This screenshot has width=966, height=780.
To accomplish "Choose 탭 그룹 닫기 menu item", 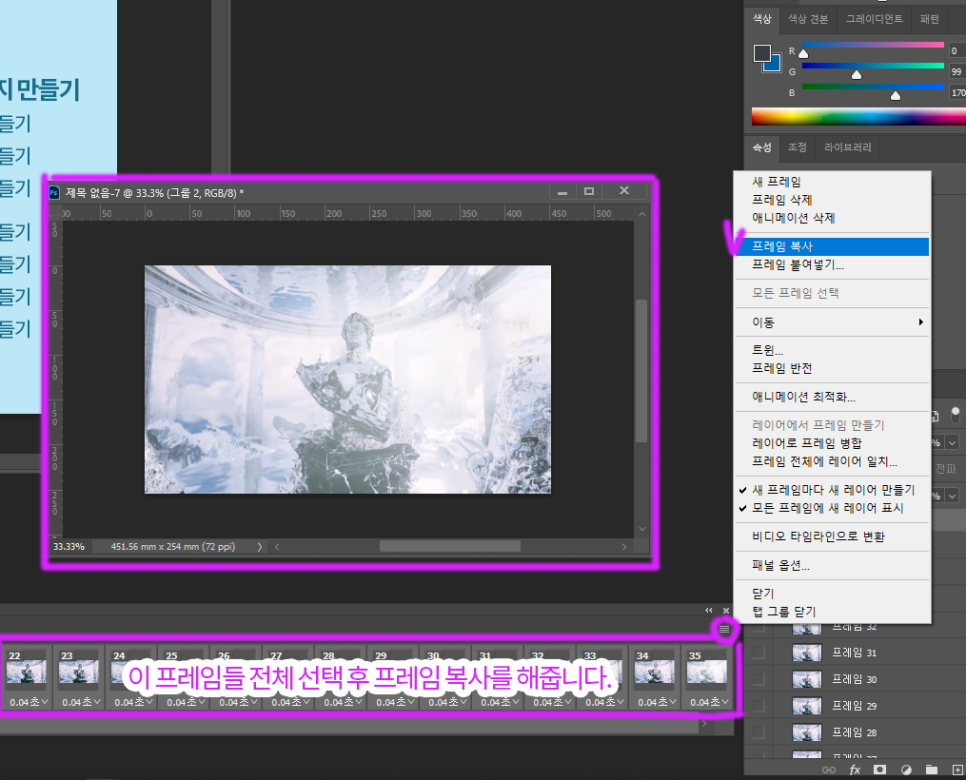I will pyautogui.click(x=832, y=612).
